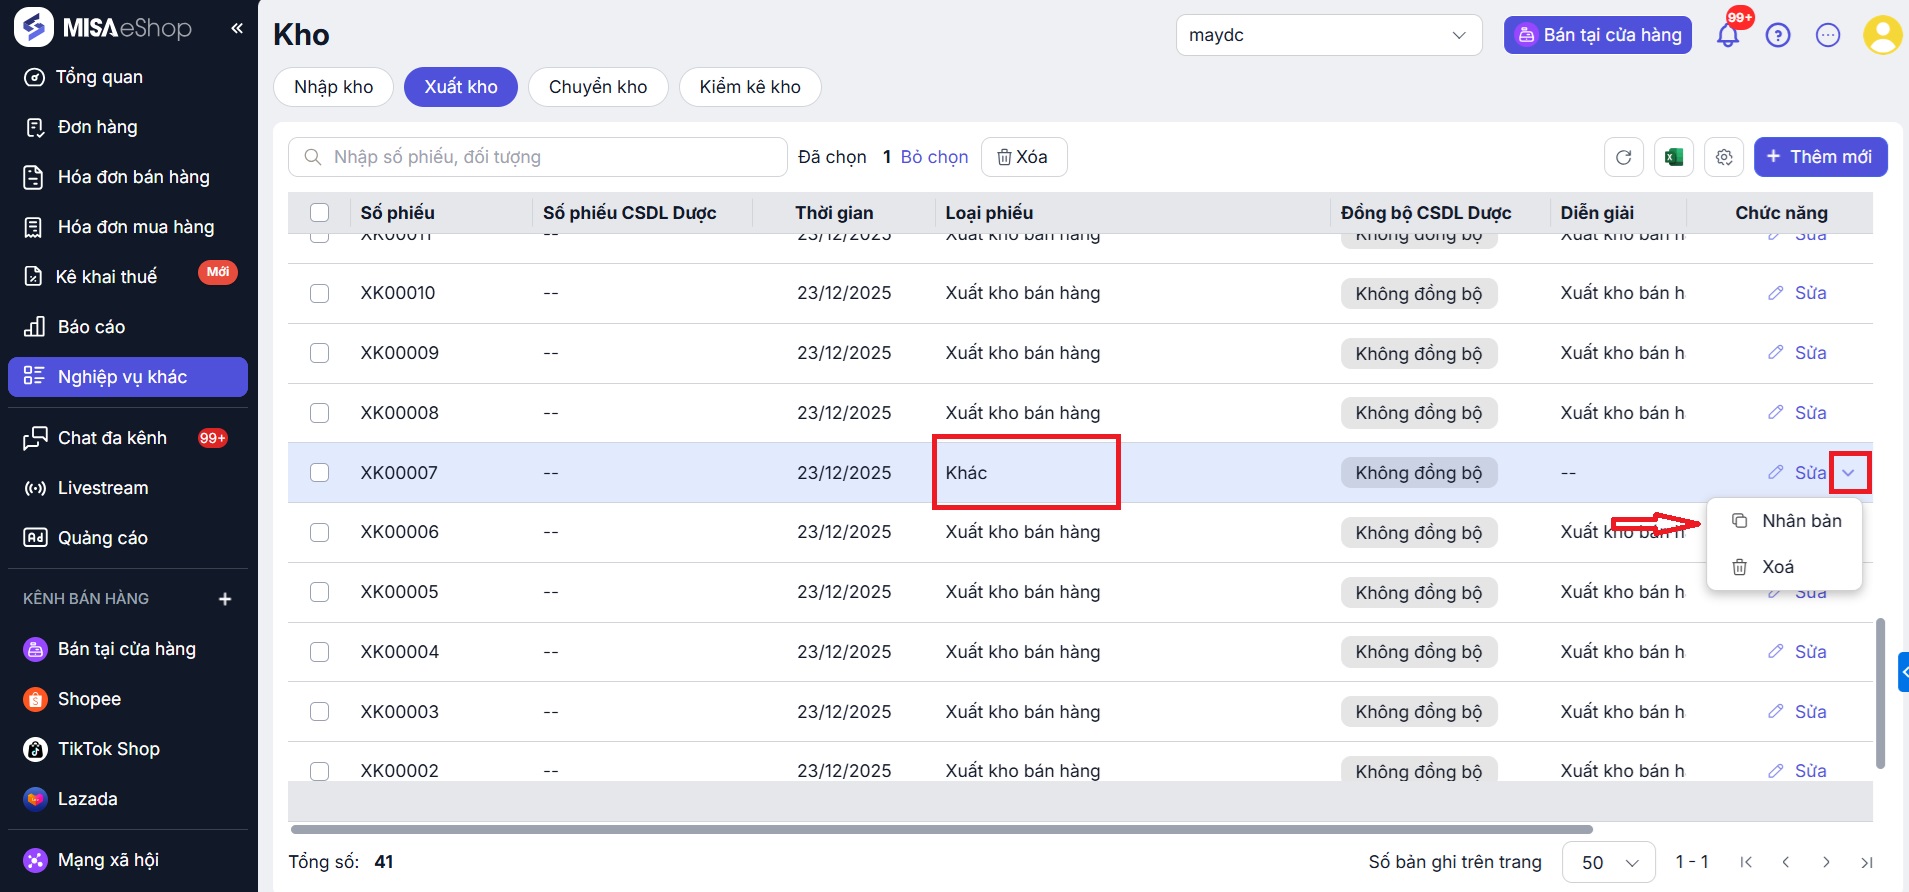Open the Shopee channel
This screenshot has height=892, width=1909.
coord(128,699)
